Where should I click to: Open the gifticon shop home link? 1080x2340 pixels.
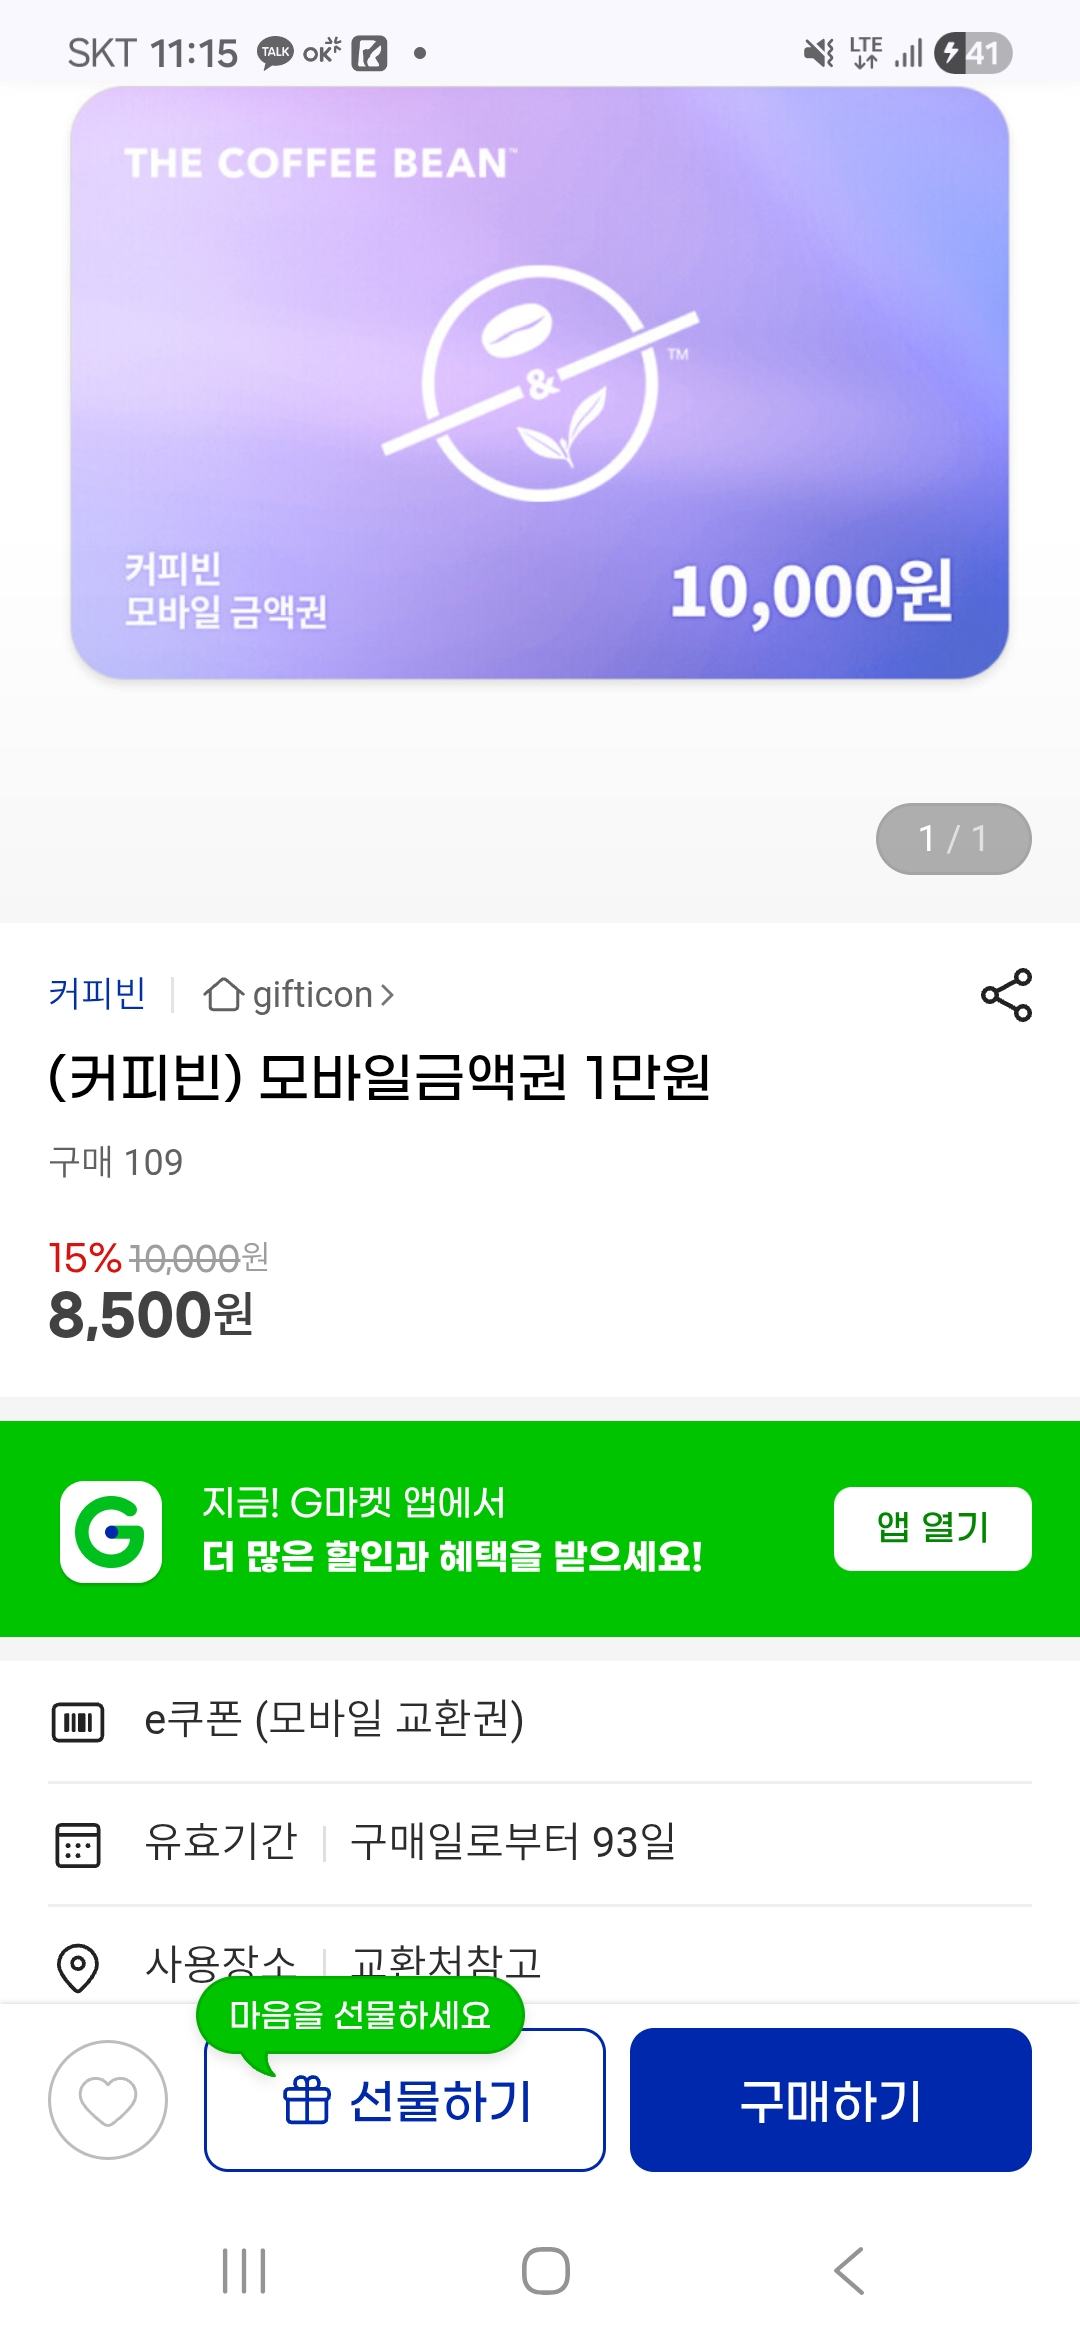click(298, 995)
